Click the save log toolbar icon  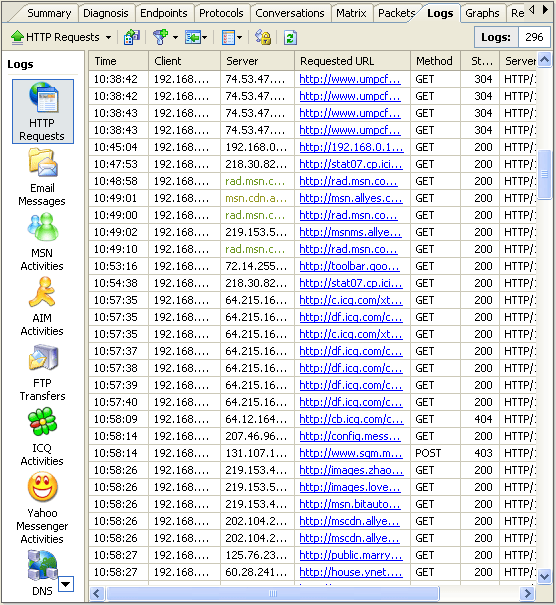(x=132, y=37)
